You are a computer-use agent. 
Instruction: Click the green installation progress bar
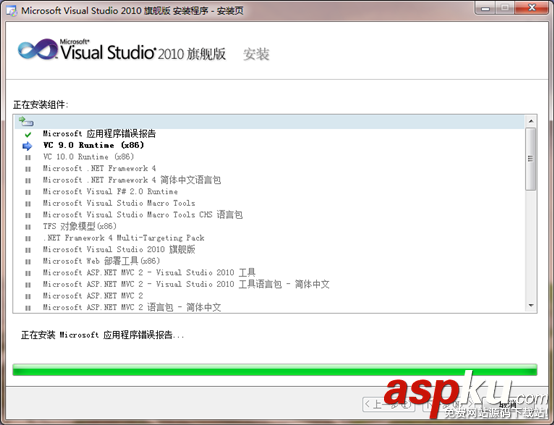click(275, 370)
